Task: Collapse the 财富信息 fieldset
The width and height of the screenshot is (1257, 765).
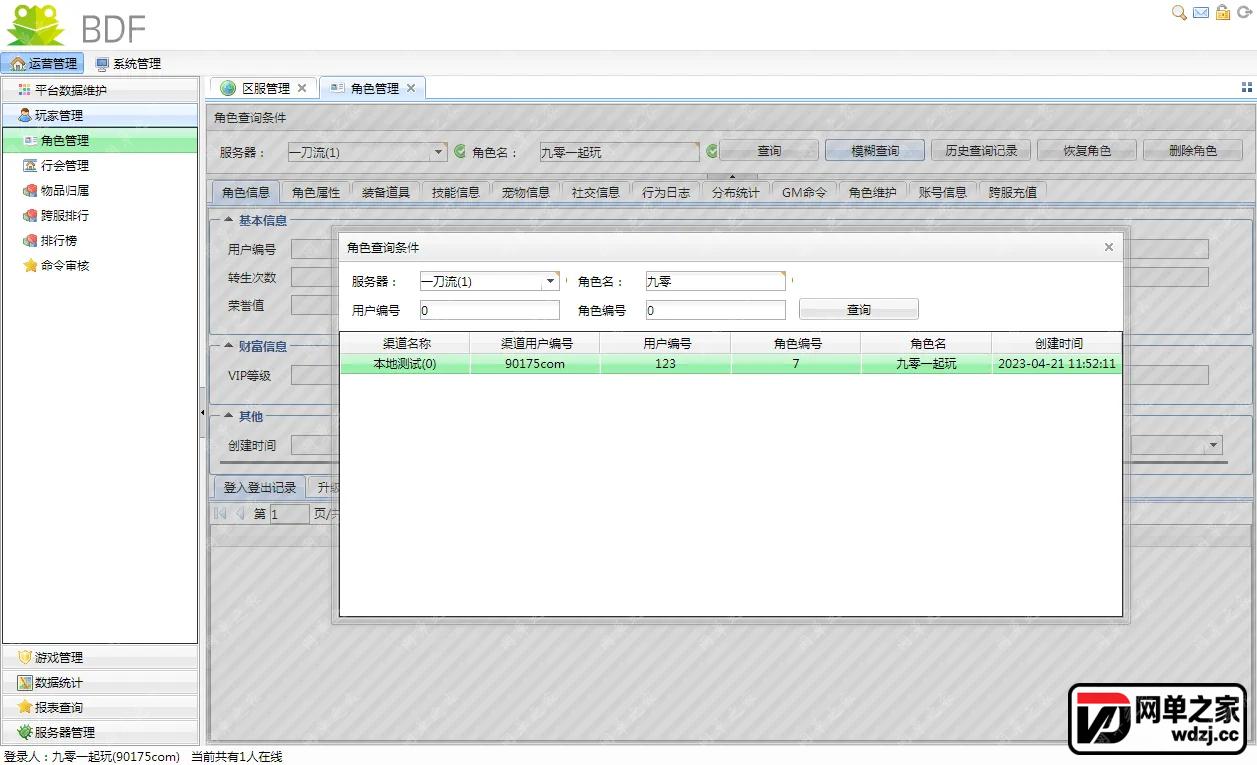Action: 228,346
